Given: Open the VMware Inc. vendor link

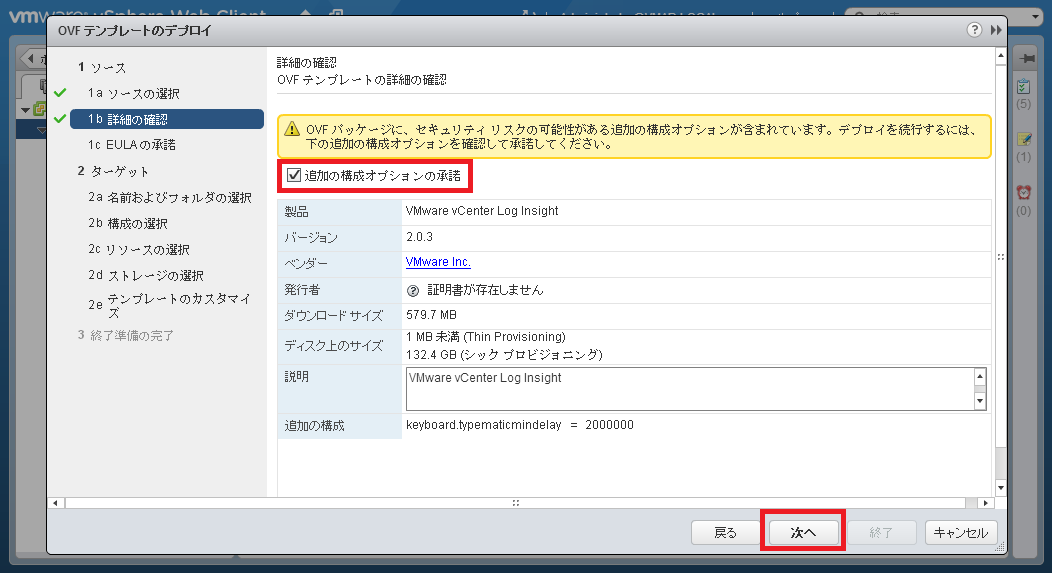Looking at the screenshot, I should pos(438,262).
